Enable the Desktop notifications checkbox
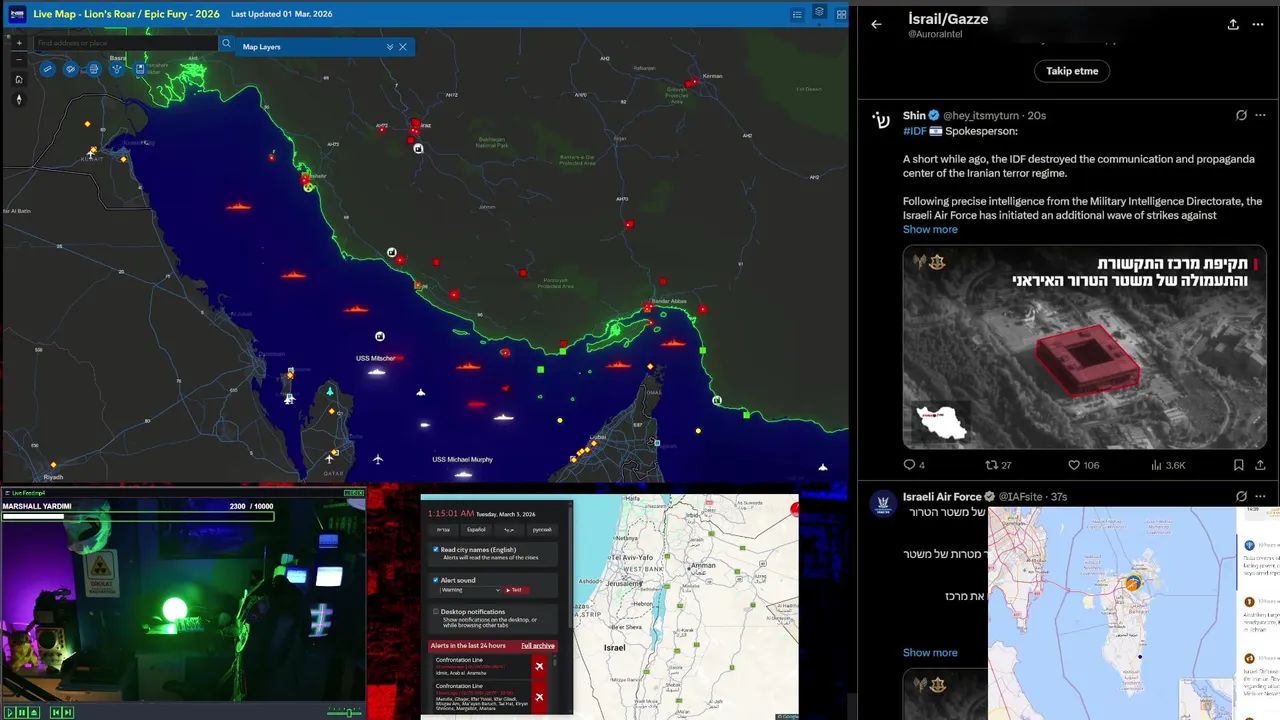Screen dimensions: 1280x720 point(436,611)
